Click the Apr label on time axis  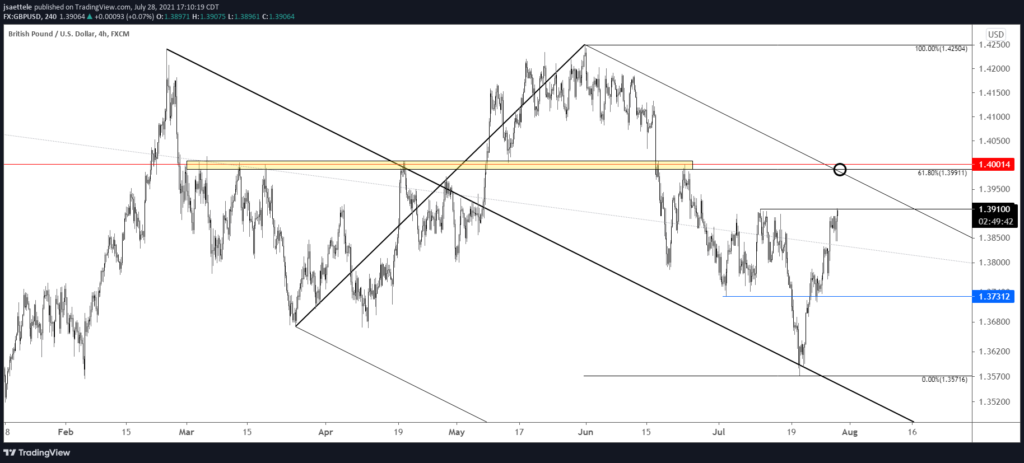pos(326,432)
